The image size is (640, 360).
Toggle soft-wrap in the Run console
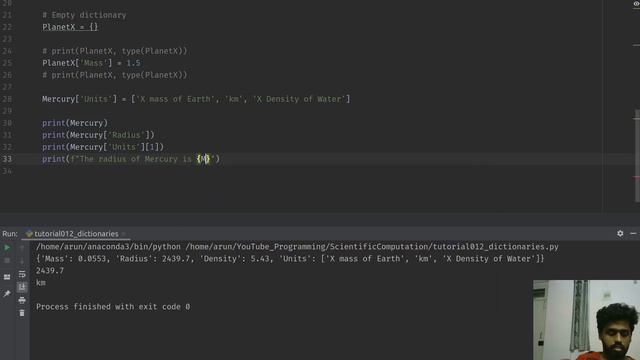click(22, 274)
